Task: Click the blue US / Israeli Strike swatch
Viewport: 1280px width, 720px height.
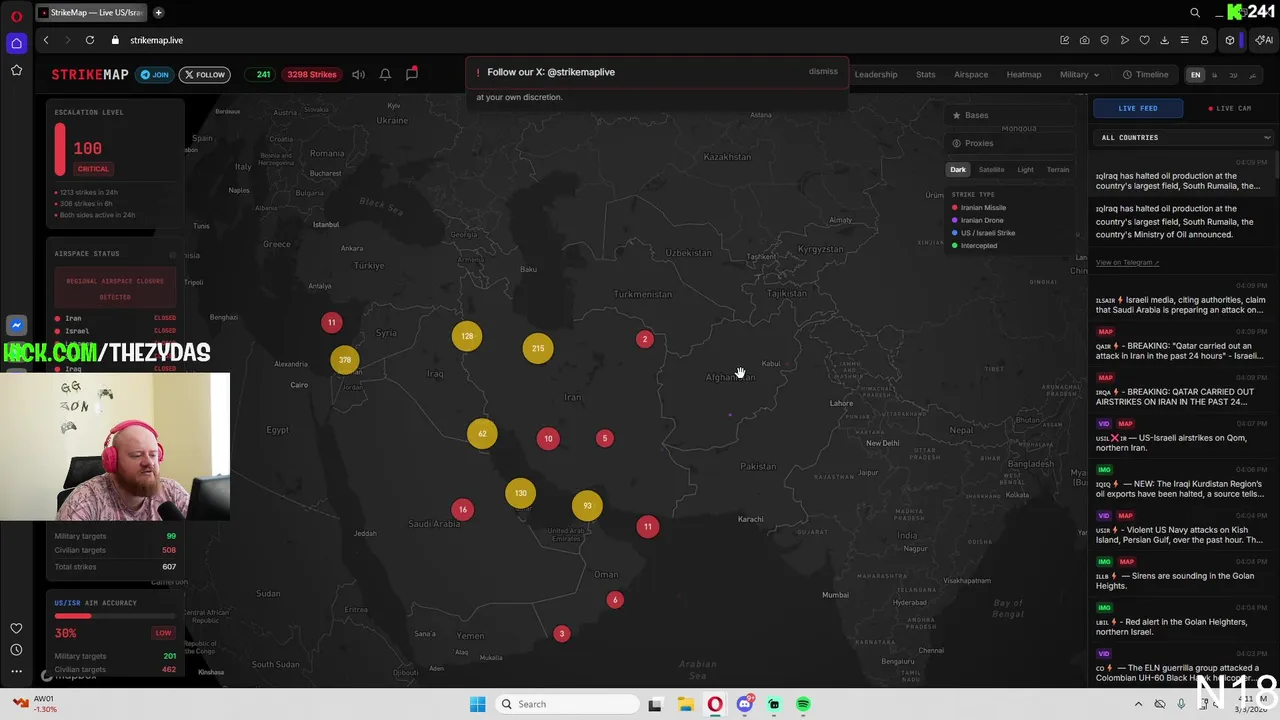Action: [x=955, y=233]
